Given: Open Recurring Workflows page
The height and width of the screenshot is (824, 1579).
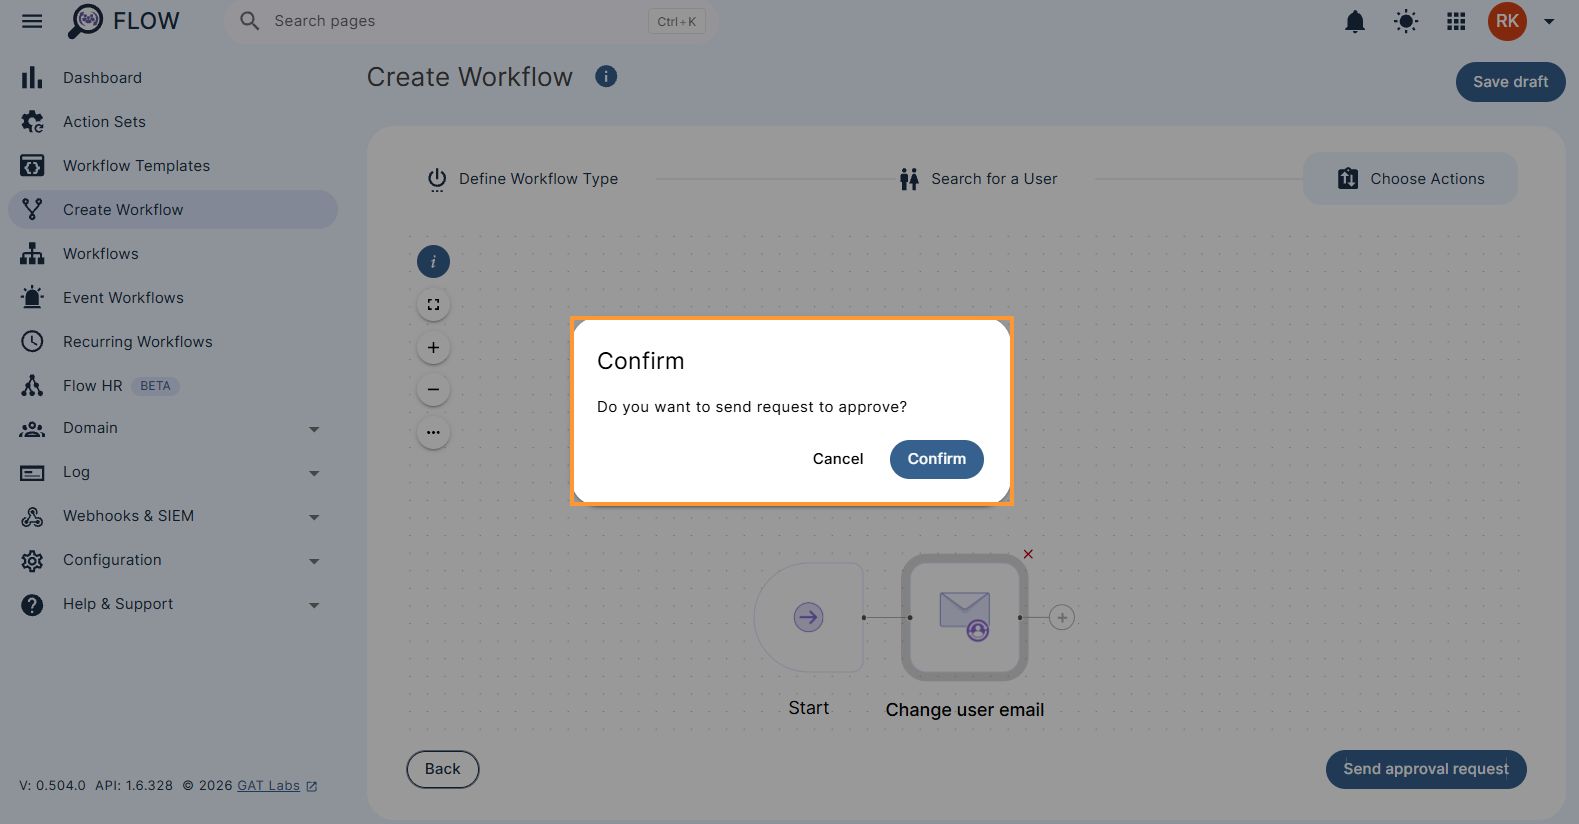Looking at the screenshot, I should [173, 342].
